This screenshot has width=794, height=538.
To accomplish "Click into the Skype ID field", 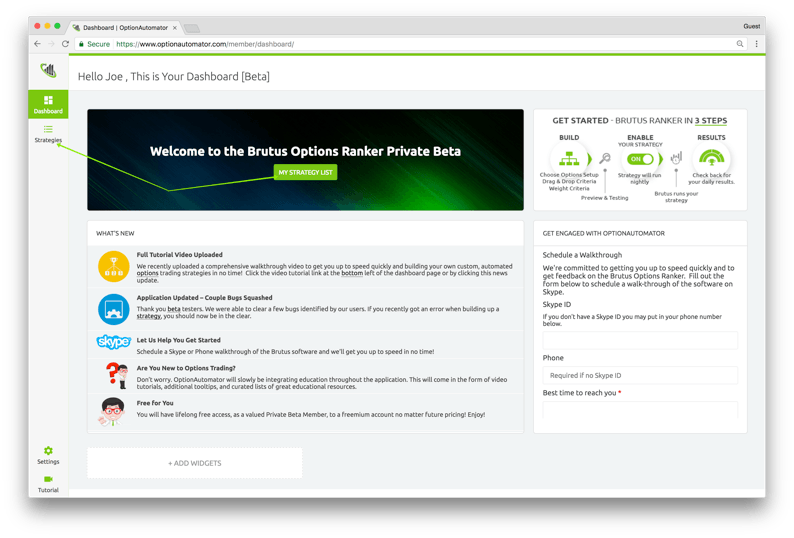I will 640,340.
